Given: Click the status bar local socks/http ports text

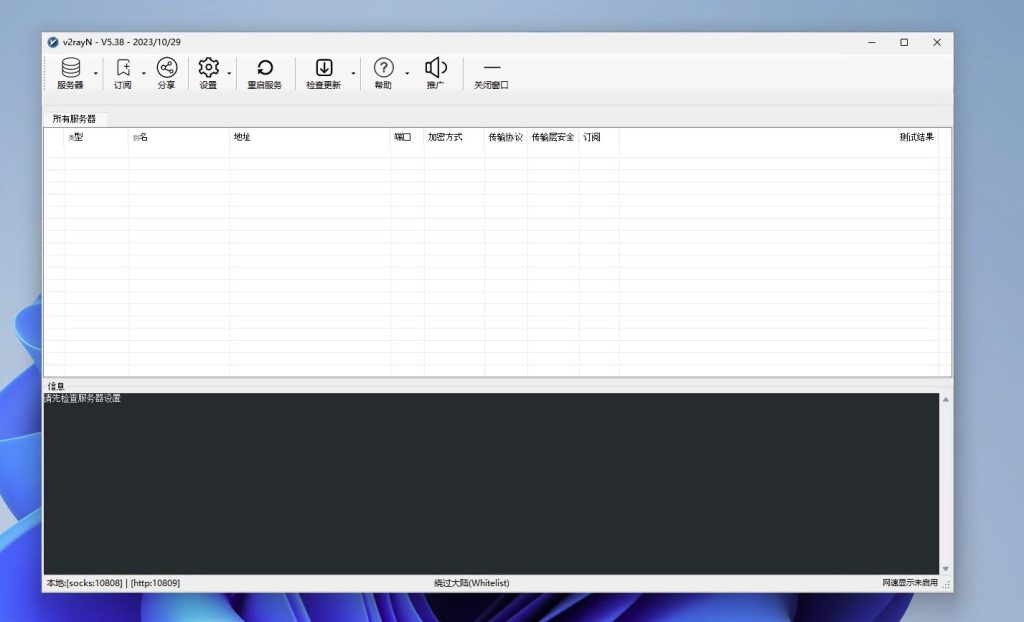Looking at the screenshot, I should [x=113, y=583].
